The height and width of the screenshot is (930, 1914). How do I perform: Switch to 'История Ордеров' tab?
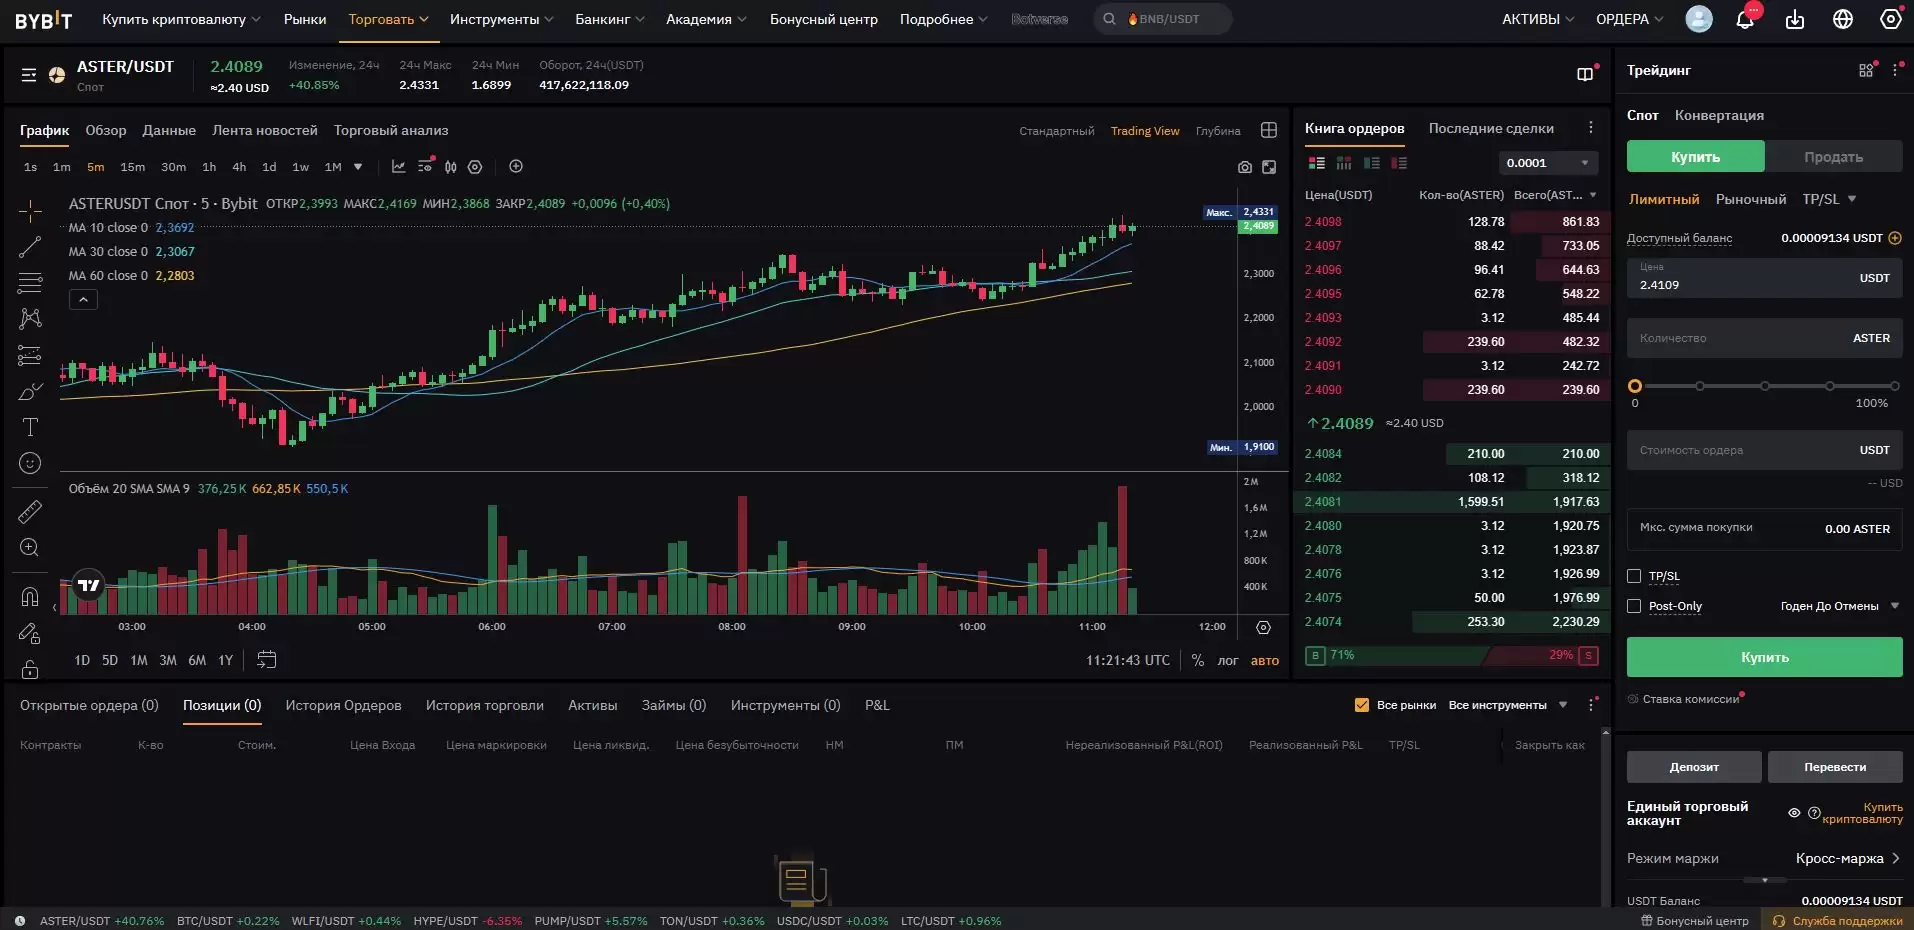pyautogui.click(x=343, y=705)
